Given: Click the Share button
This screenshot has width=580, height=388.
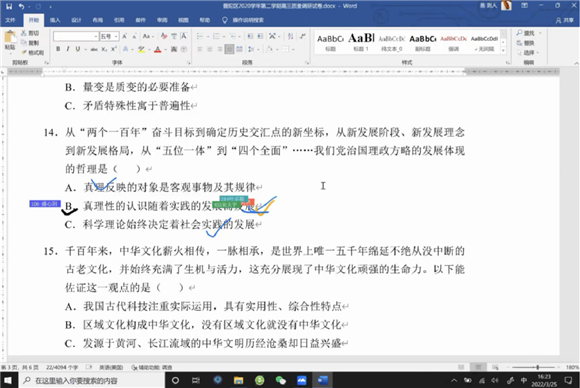Looking at the screenshot, I should tap(564, 20).
